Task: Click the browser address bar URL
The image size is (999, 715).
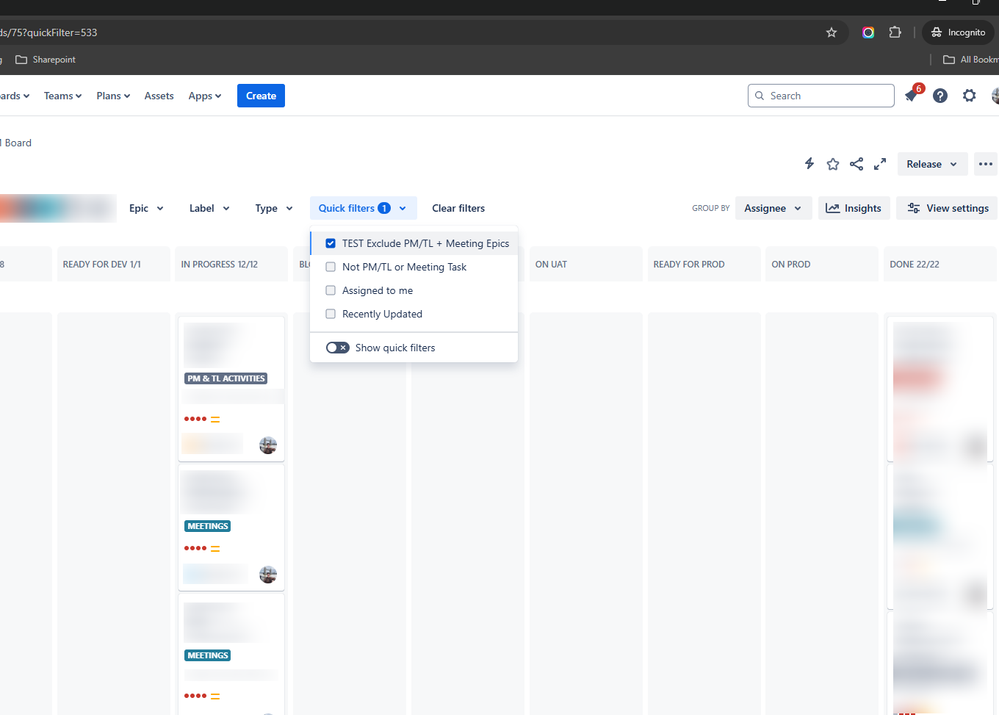Action: 49,32
